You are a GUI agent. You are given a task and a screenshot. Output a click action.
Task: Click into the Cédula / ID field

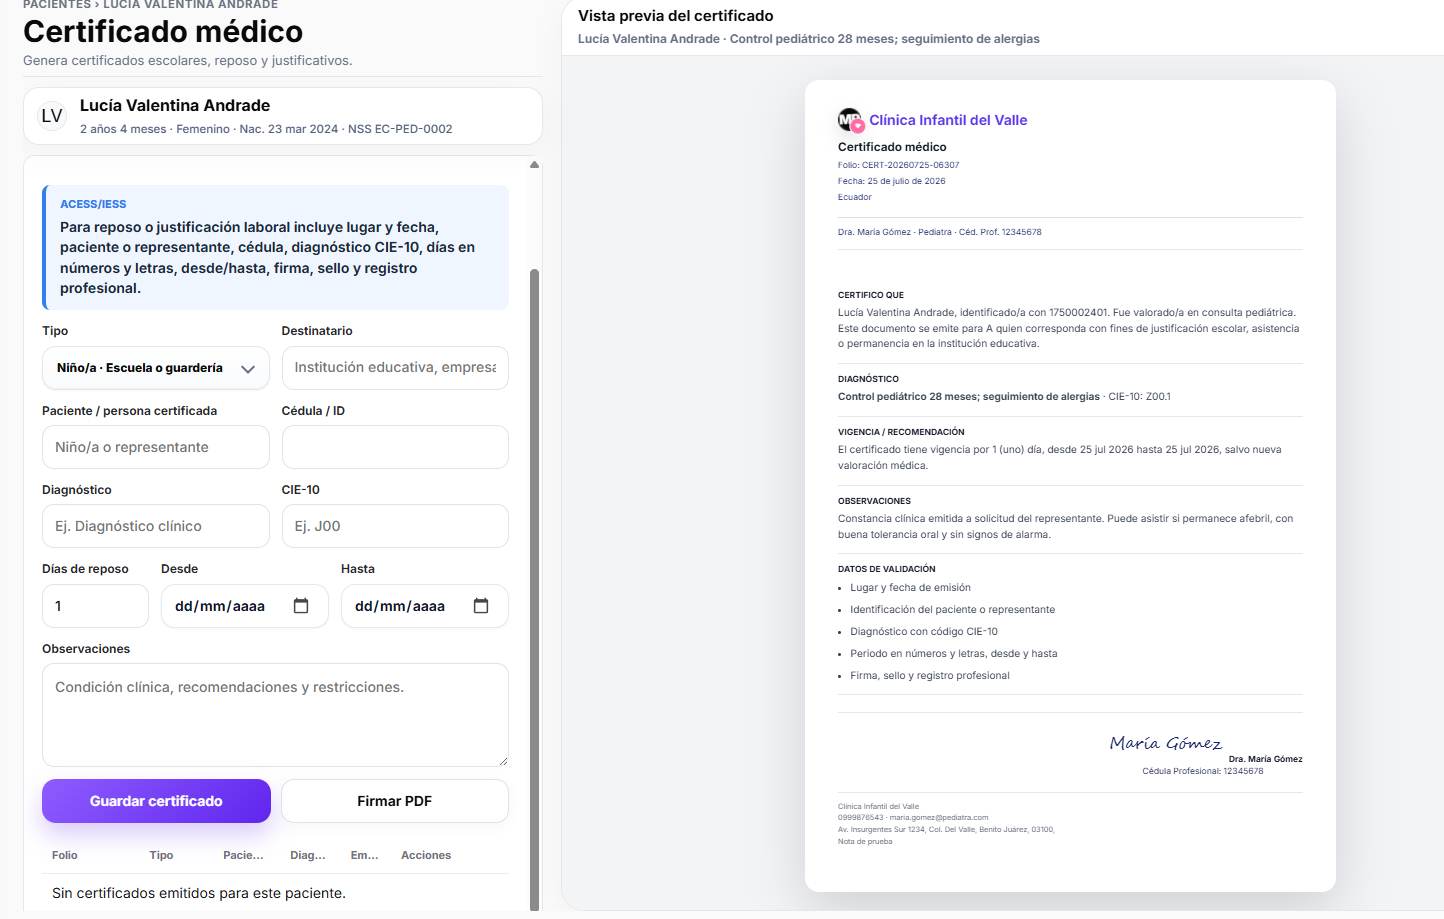(395, 447)
